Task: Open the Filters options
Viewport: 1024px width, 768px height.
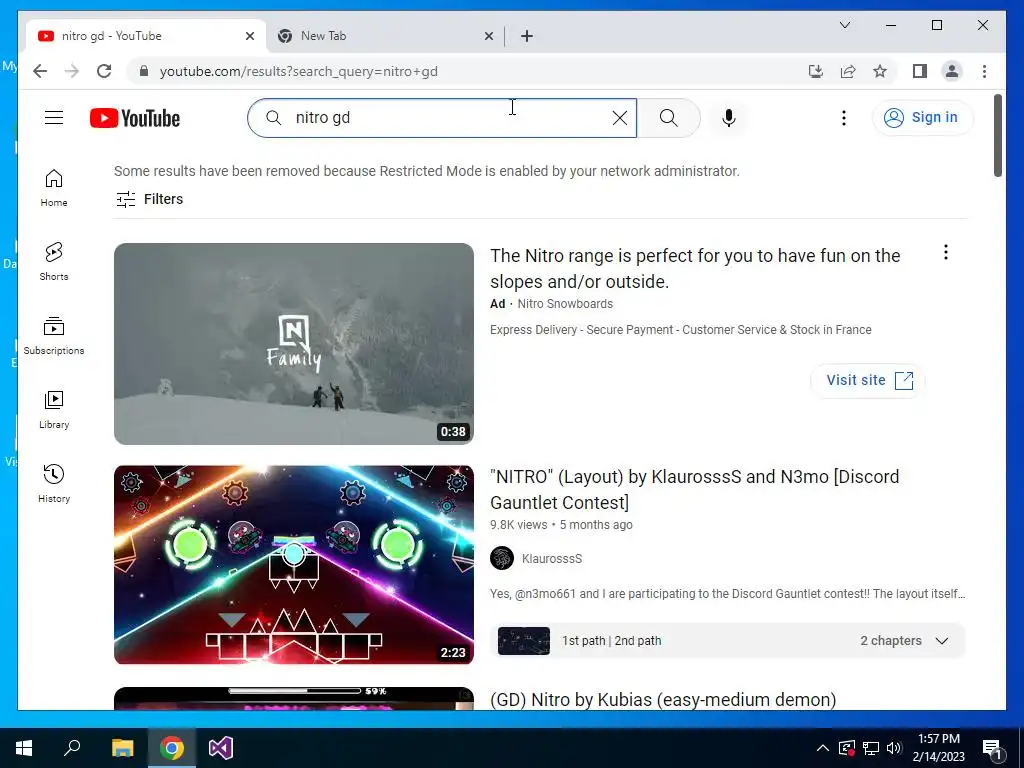Action: (x=150, y=199)
